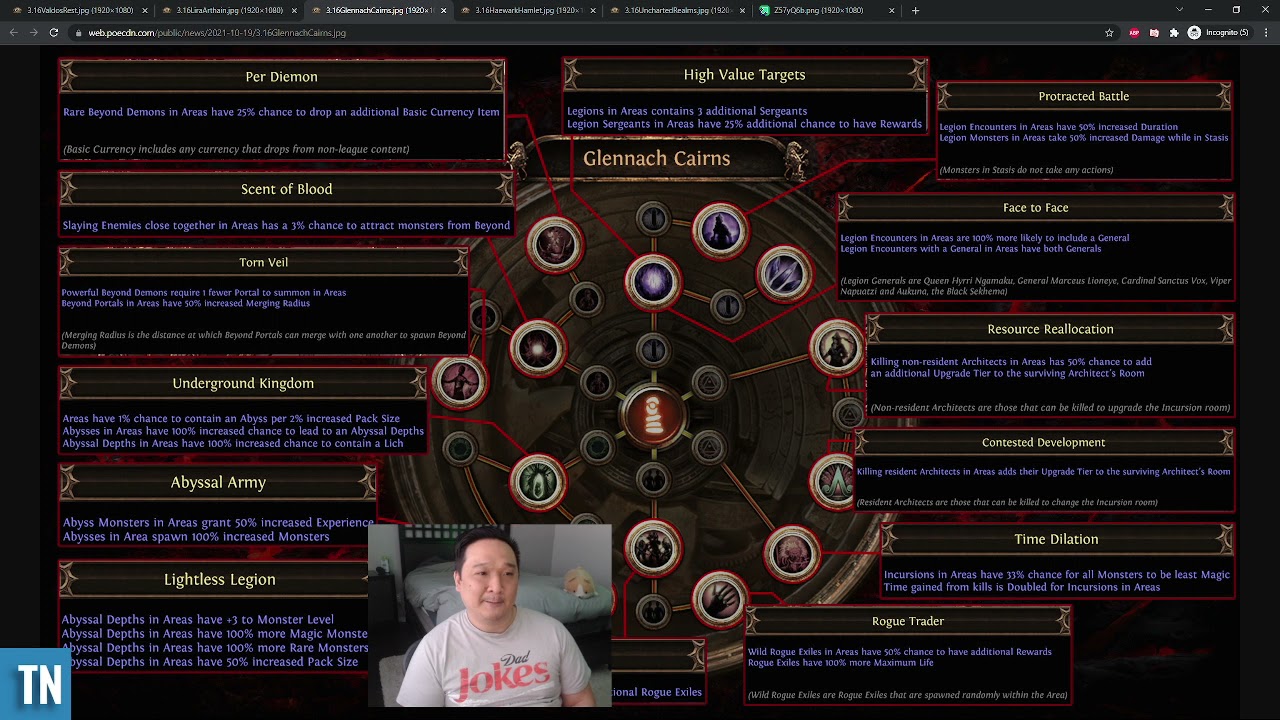1280x720 pixels.
Task: Close the Z57yQ6b.png tab
Action: pyautogui.click(x=891, y=10)
